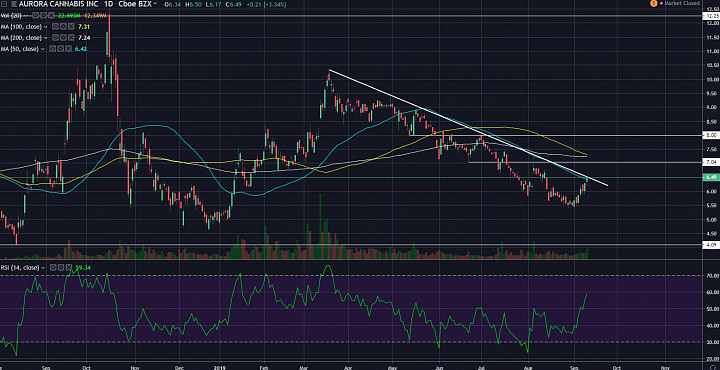720x370 pixels.
Task: Remove the Vol (20) indicator
Action: [x=51, y=15]
